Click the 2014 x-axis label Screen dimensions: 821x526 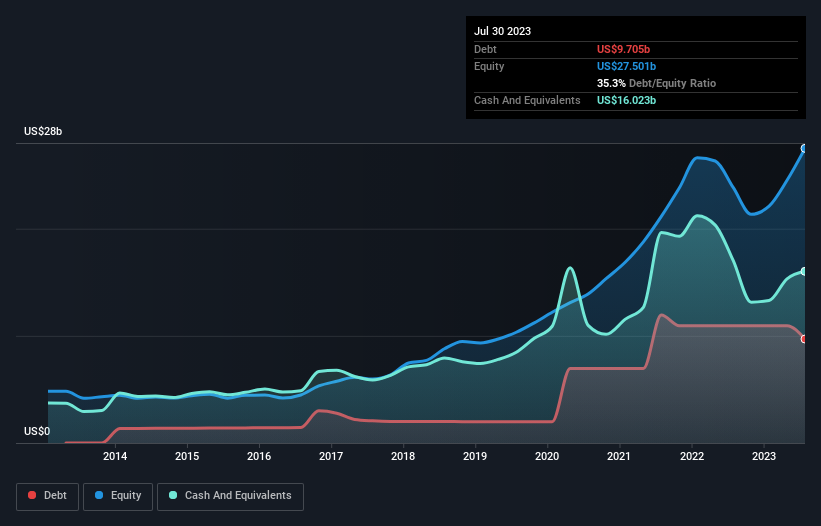(115, 456)
